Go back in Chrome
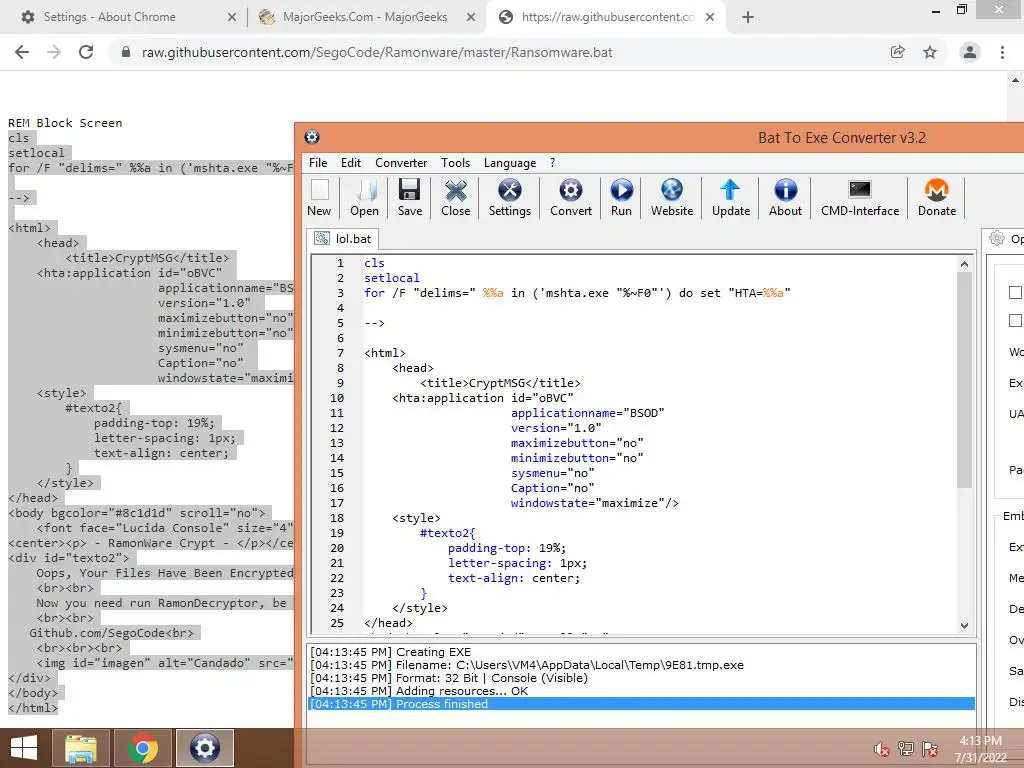1024x768 pixels. [x=22, y=52]
